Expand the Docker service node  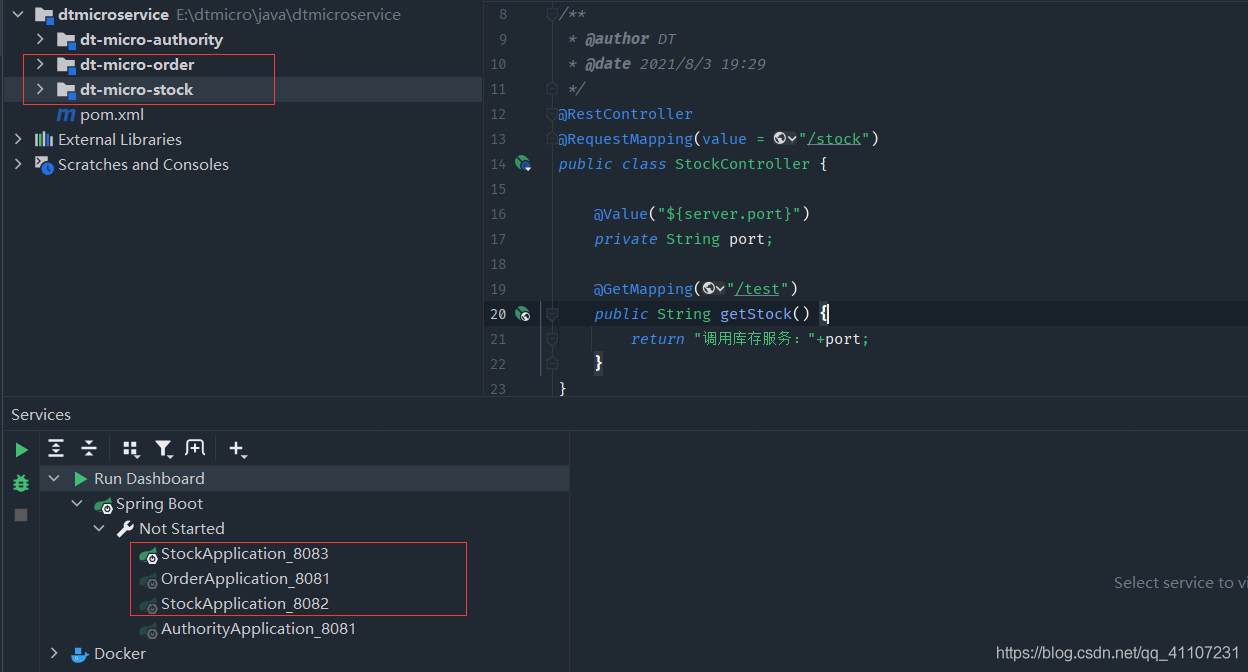[x=55, y=653]
